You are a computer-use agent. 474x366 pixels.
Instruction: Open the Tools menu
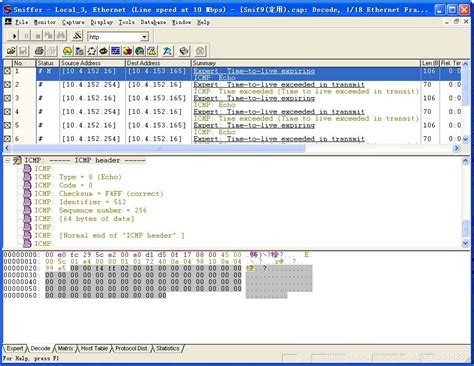(x=127, y=22)
